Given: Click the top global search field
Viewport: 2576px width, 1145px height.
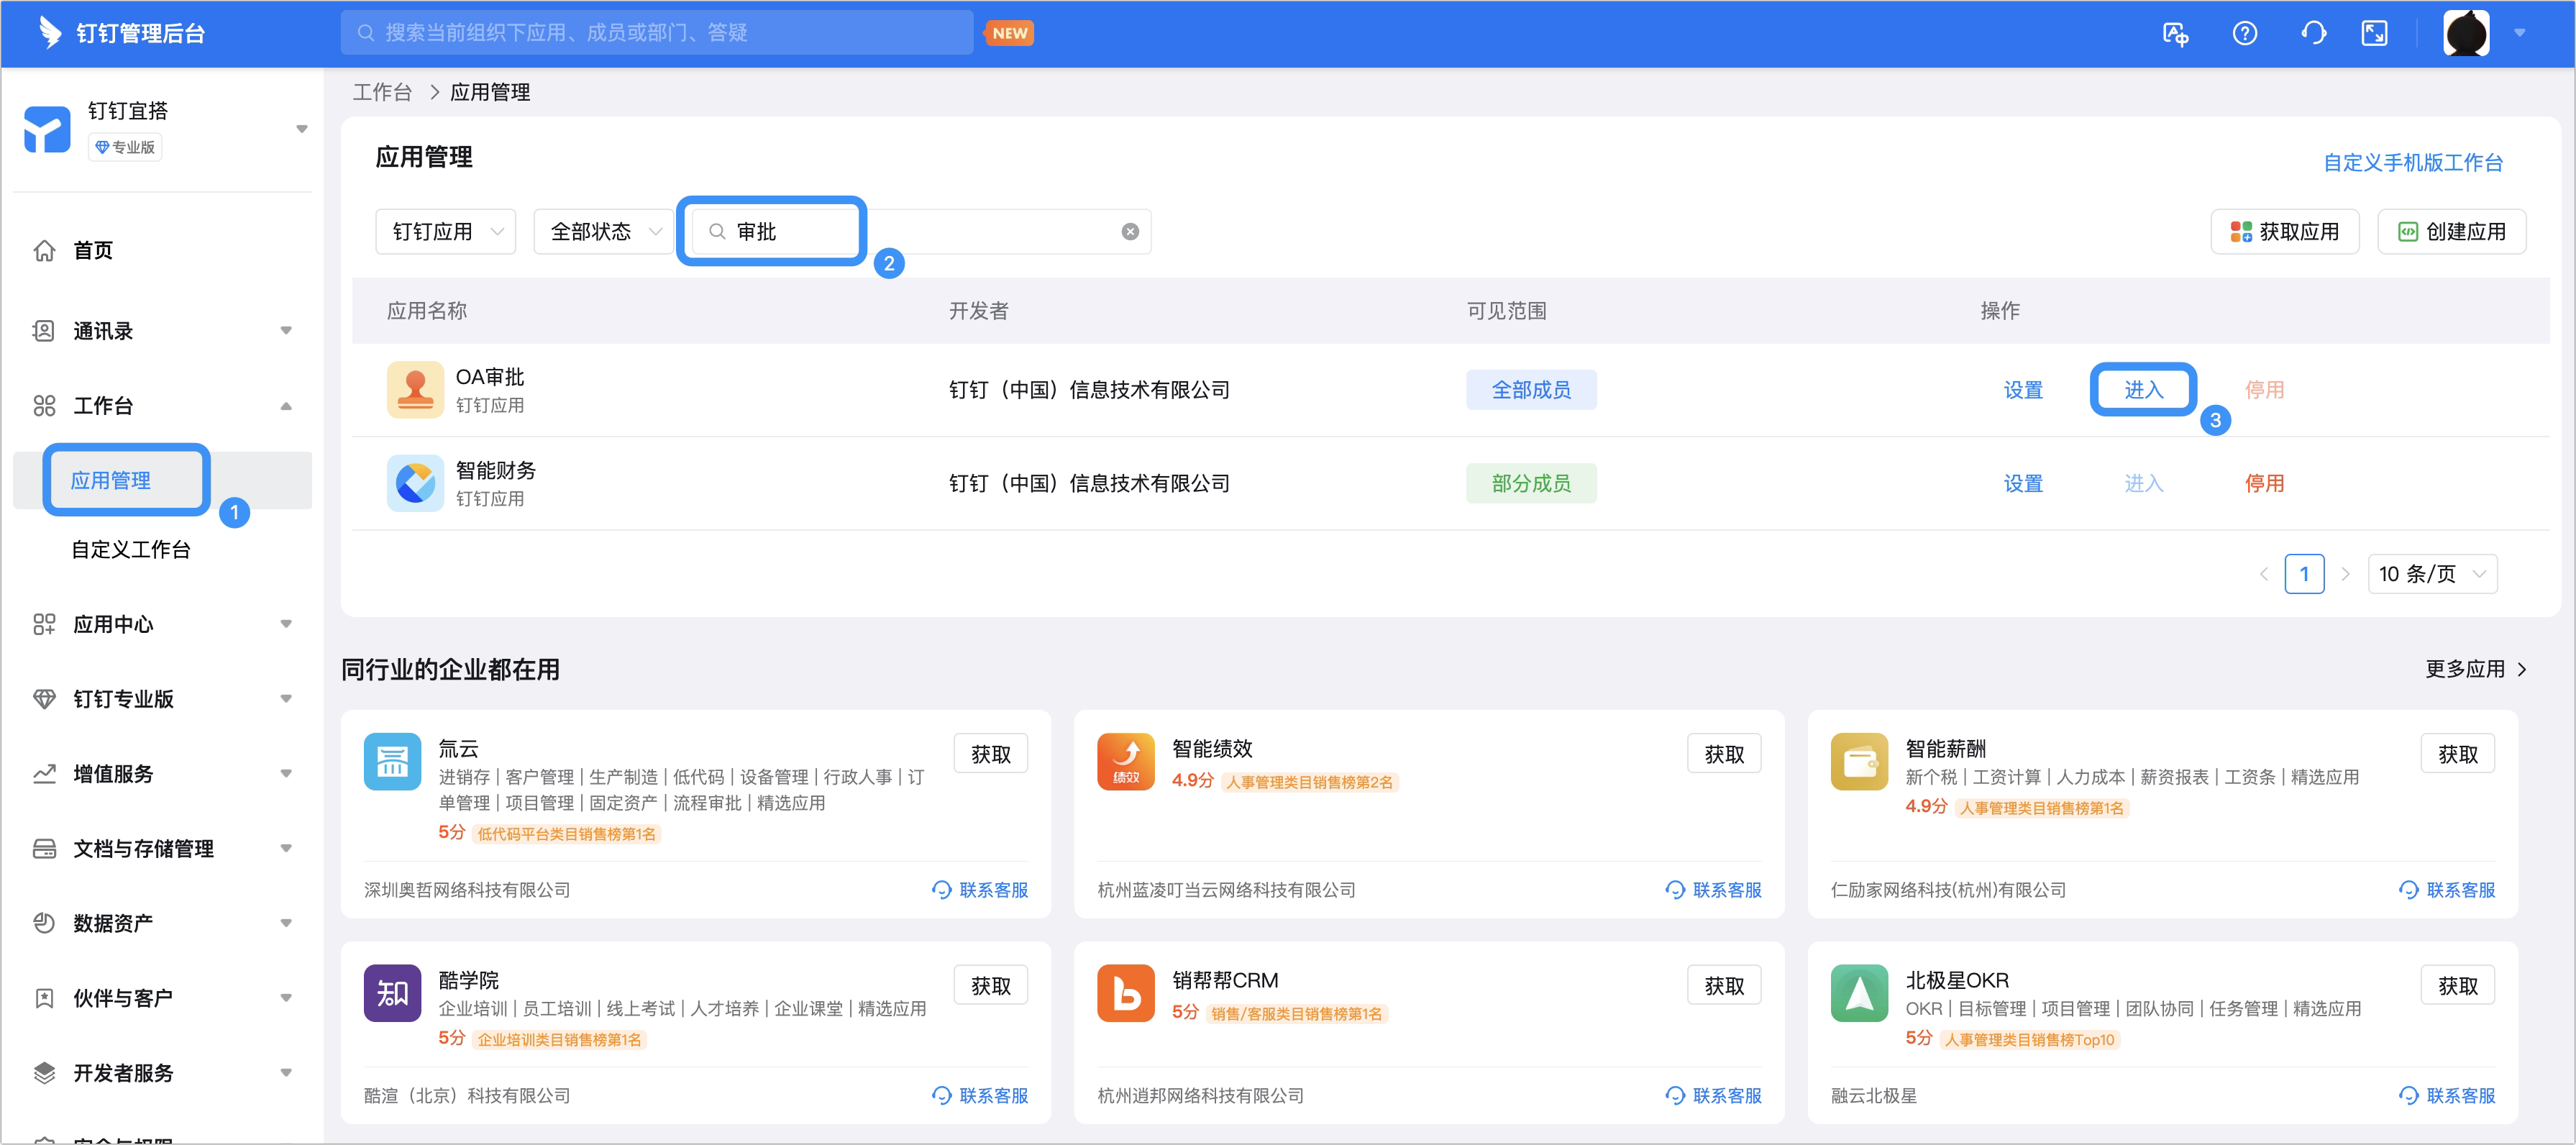Looking at the screenshot, I should point(656,33).
